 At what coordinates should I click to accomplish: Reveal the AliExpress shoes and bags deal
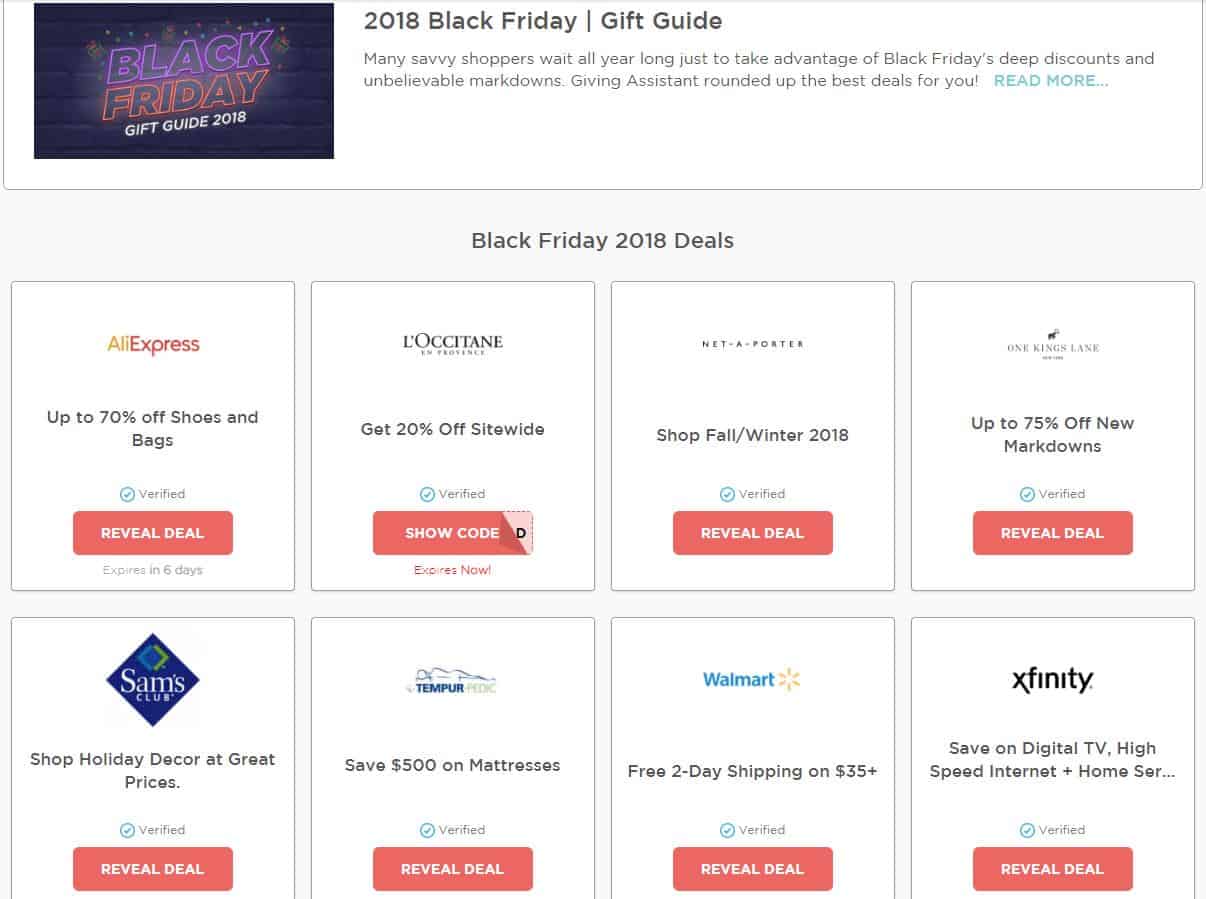click(x=153, y=533)
